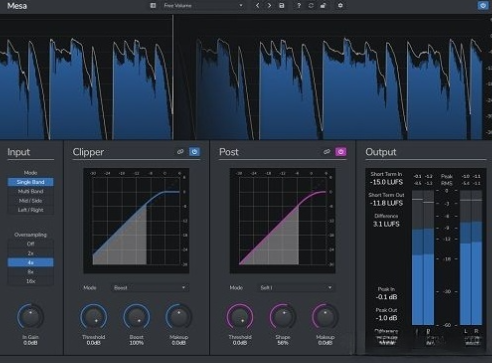Viewport: 492px width, 363px height.
Task: Click the left input level meter
Action: point(417,258)
